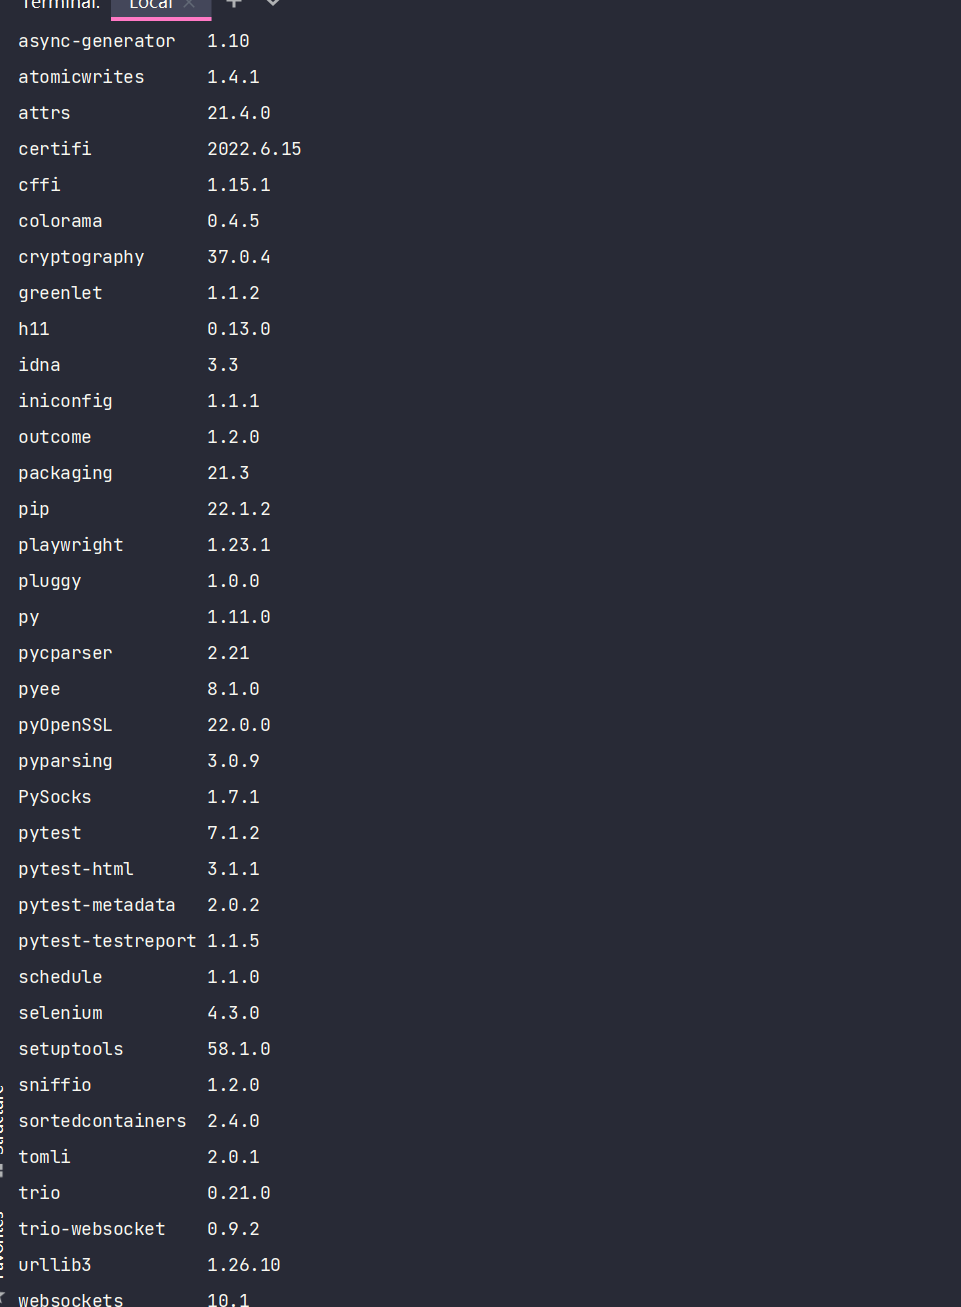Click the cryptography package name
This screenshot has height=1307, width=961.
point(81,257)
